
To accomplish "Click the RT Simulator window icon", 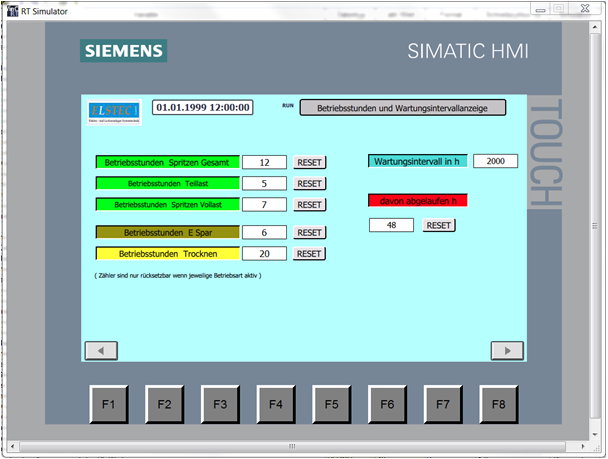I will click(12, 11).
